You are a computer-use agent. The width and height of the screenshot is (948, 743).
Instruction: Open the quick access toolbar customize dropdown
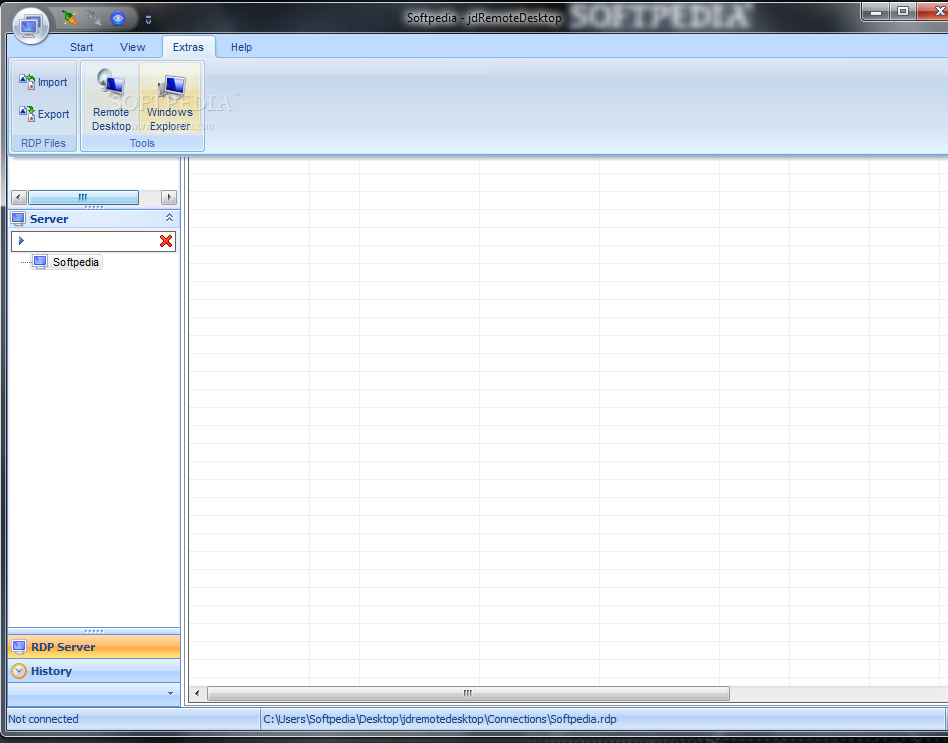[x=148, y=20]
